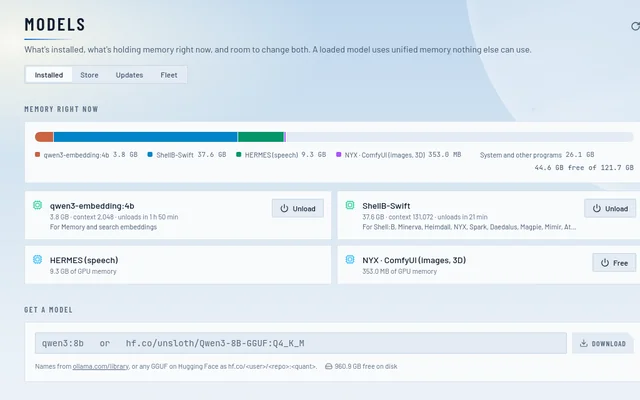Image resolution: width=640 pixels, height=400 pixels.
Task: Click orange legend square for qwen3-embedding:4b
Action: point(38,155)
